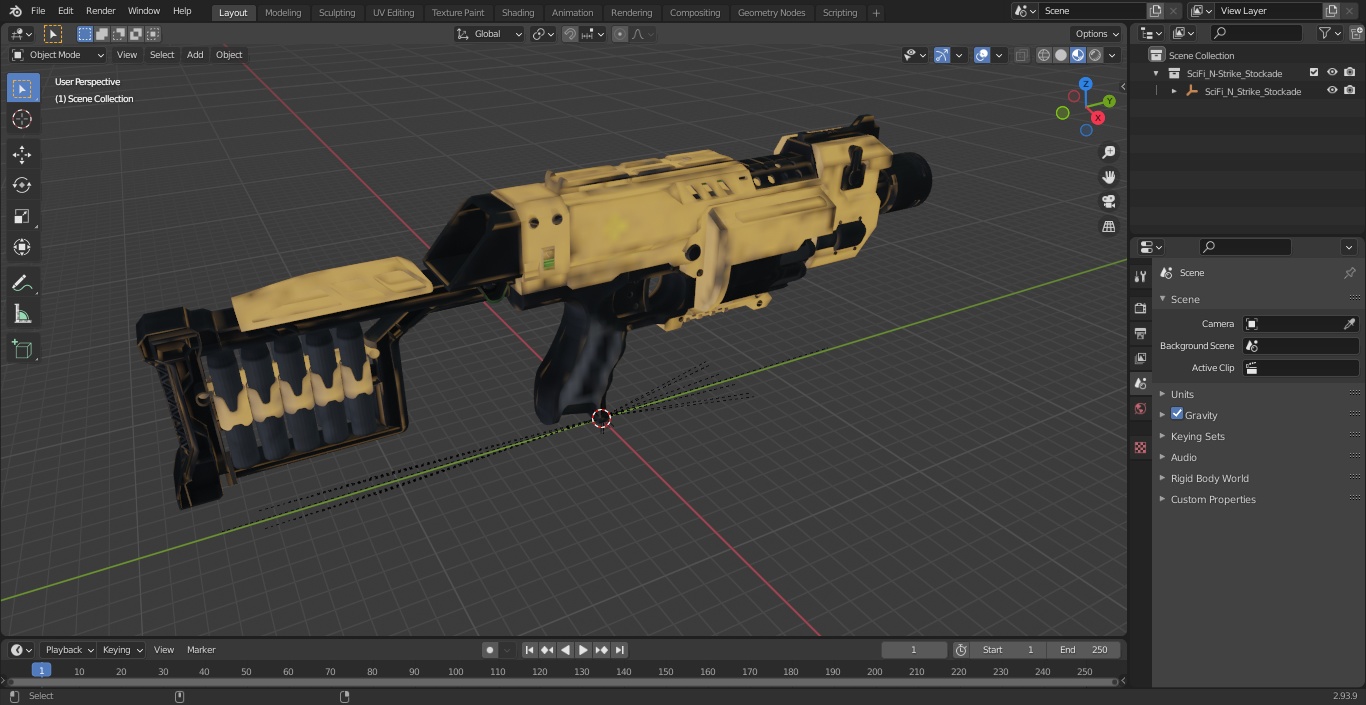This screenshot has height=705, width=1366.
Task: Activate the Cursor tool
Action: (22, 119)
